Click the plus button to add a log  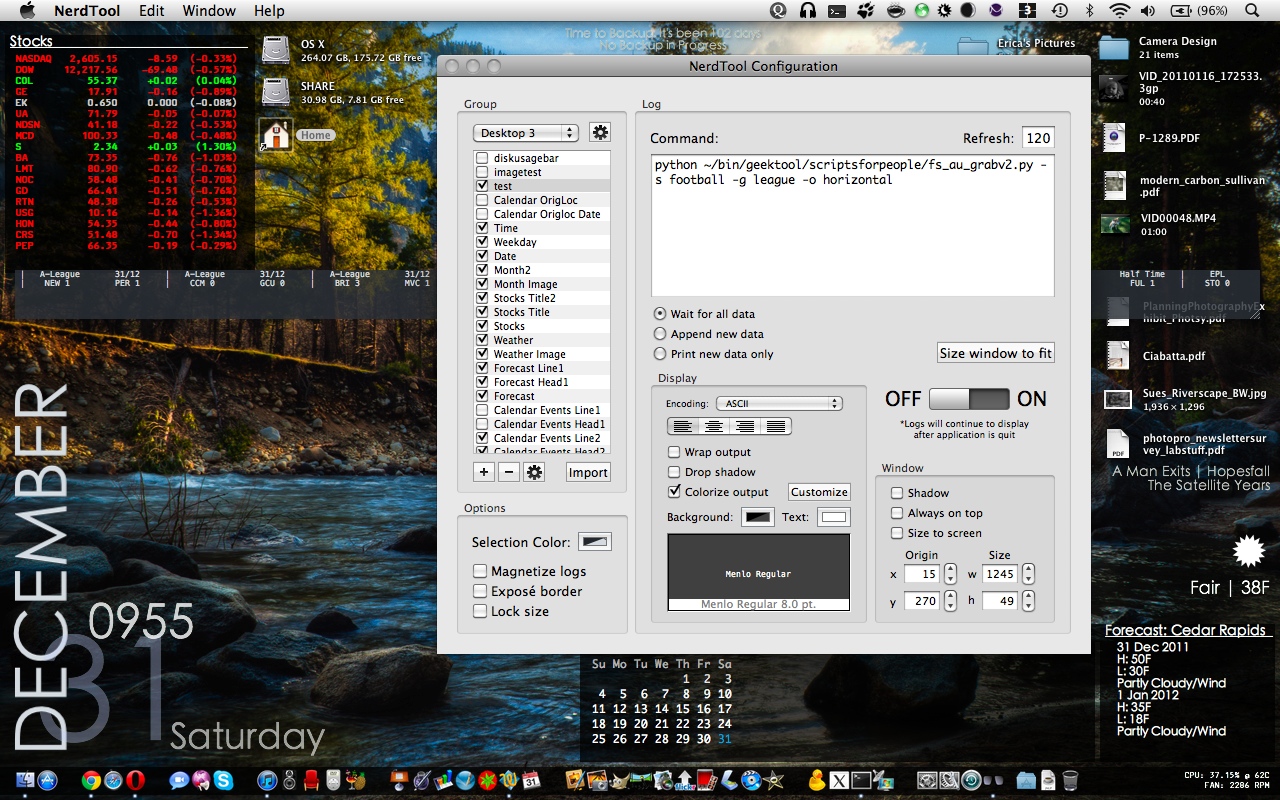click(484, 472)
